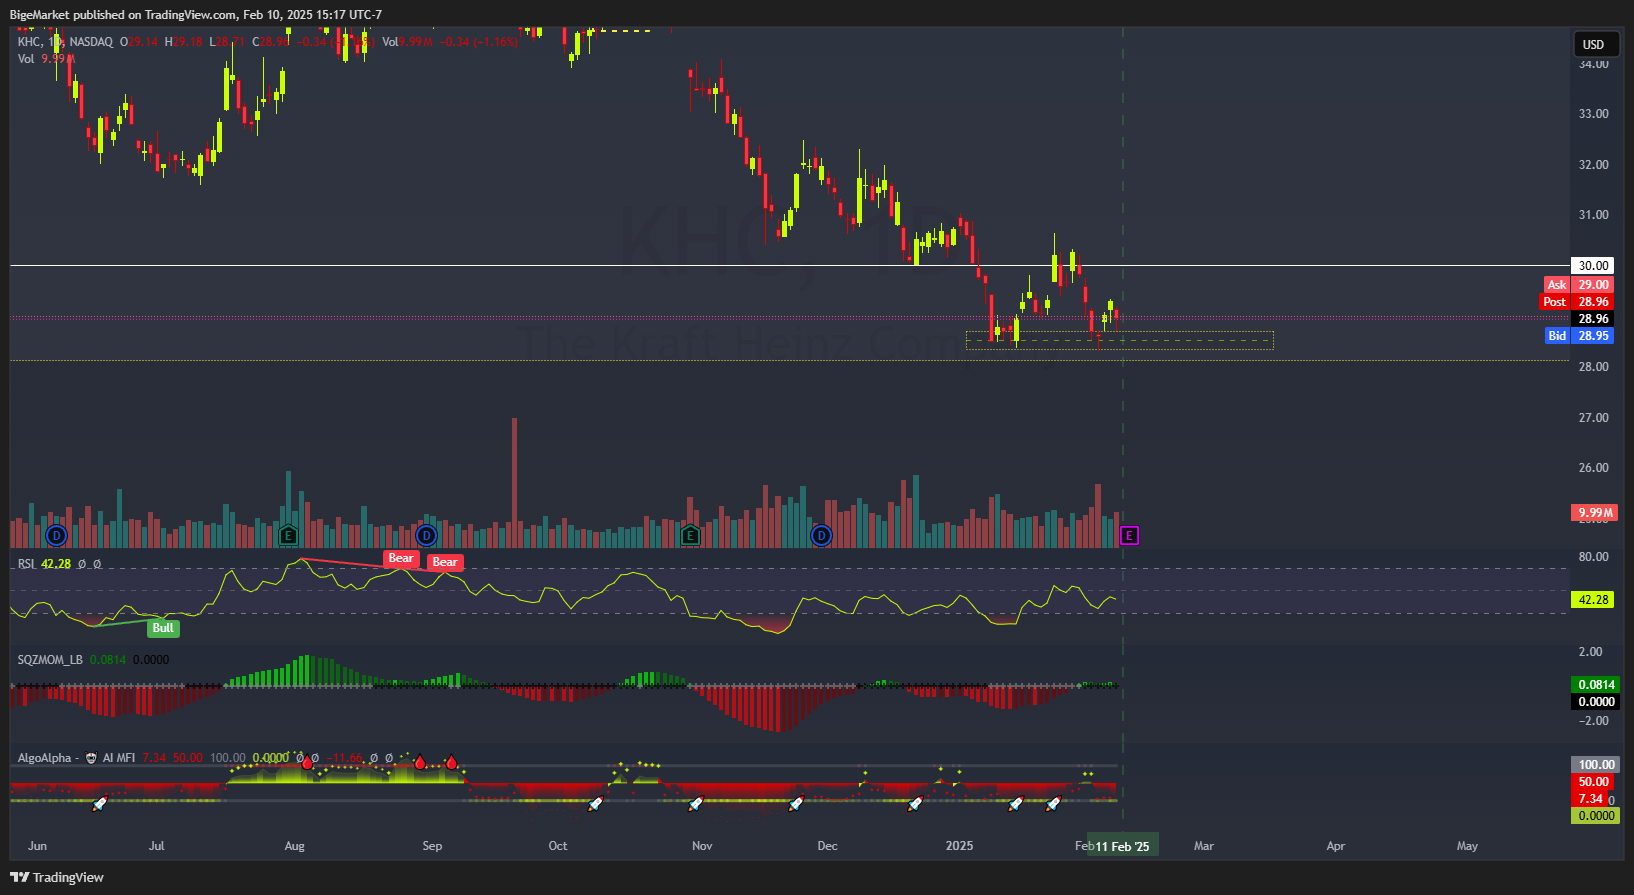Viewport: 1634px width, 895px height.
Task: Click the dividend D marker near December
Action: click(x=821, y=536)
